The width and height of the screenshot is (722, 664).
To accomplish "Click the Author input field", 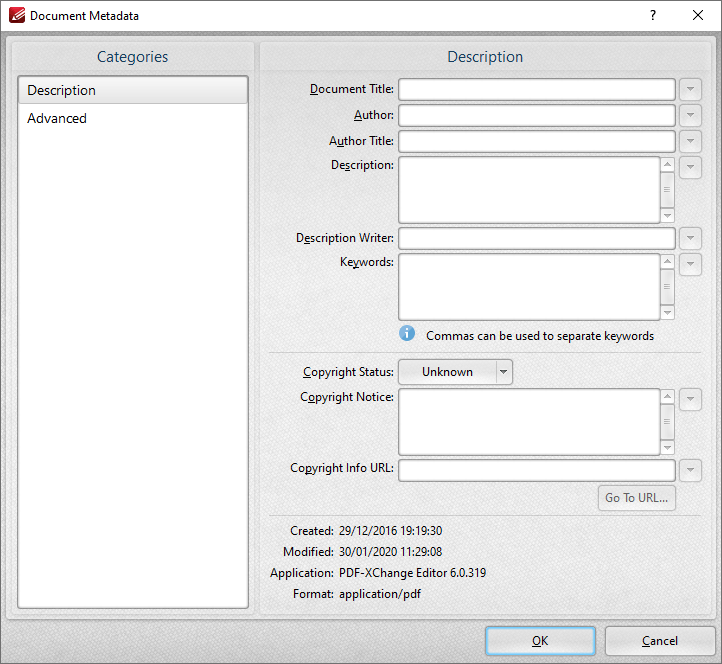I will (537, 115).
